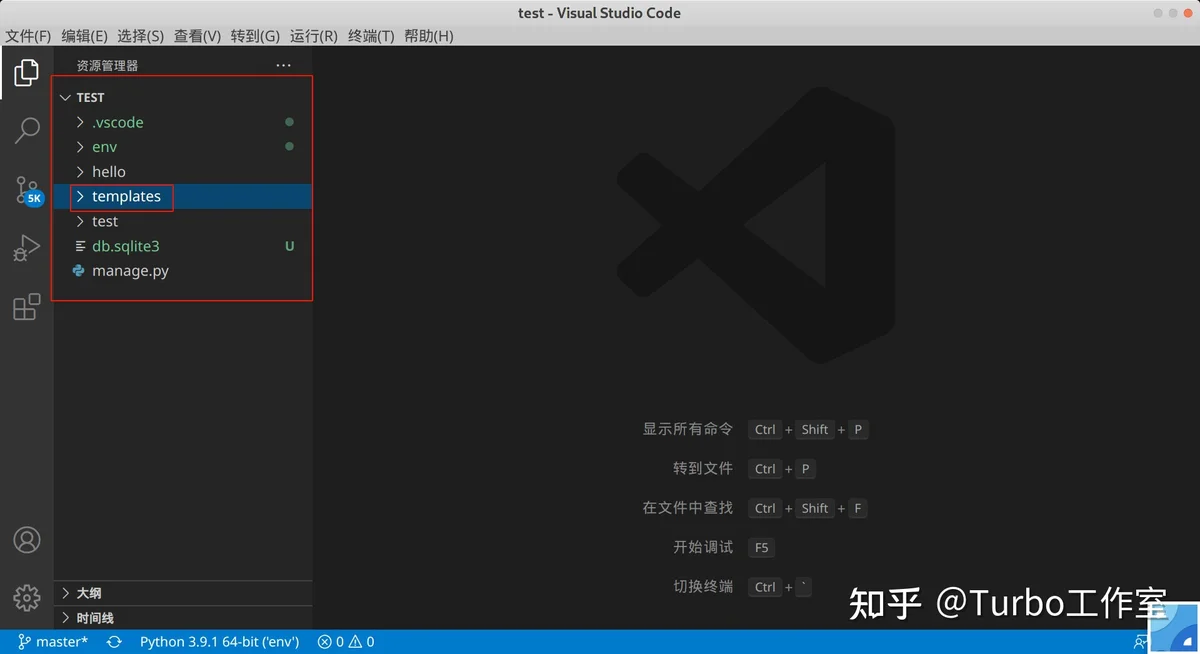This screenshot has height=654, width=1200.
Task: Open the 运行(R) menu
Action: coord(313,36)
